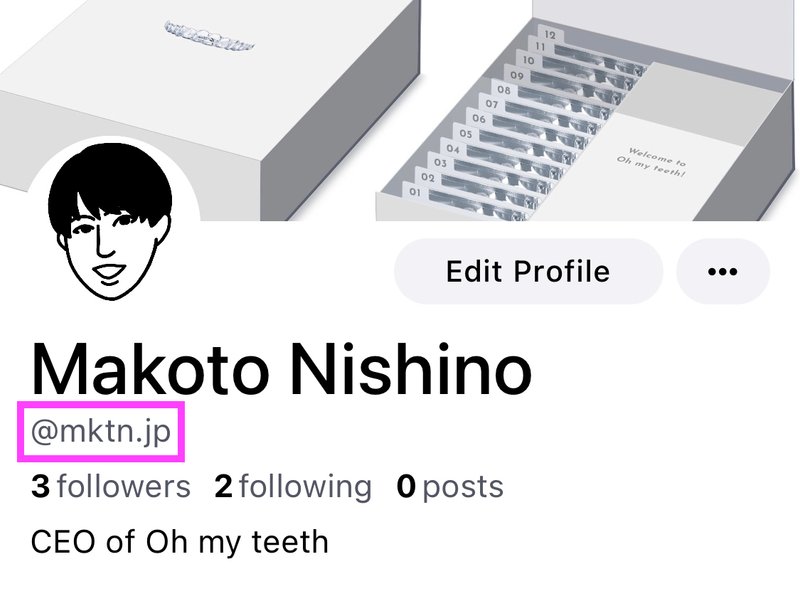Click tray tab labeled 06 in banner
This screenshot has width=800, height=601.
[479, 118]
